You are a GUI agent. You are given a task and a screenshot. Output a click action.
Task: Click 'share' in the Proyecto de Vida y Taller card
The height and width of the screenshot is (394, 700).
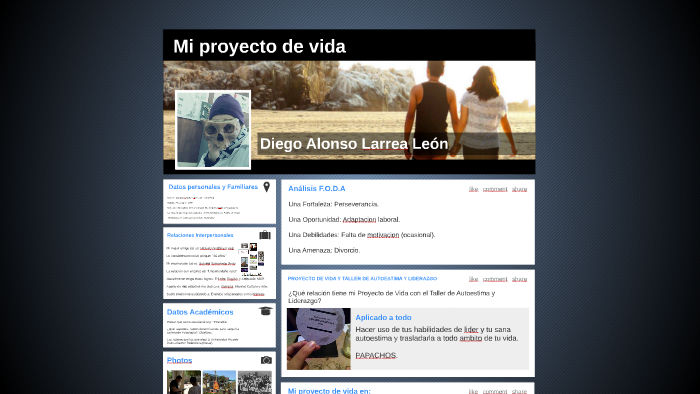519,279
